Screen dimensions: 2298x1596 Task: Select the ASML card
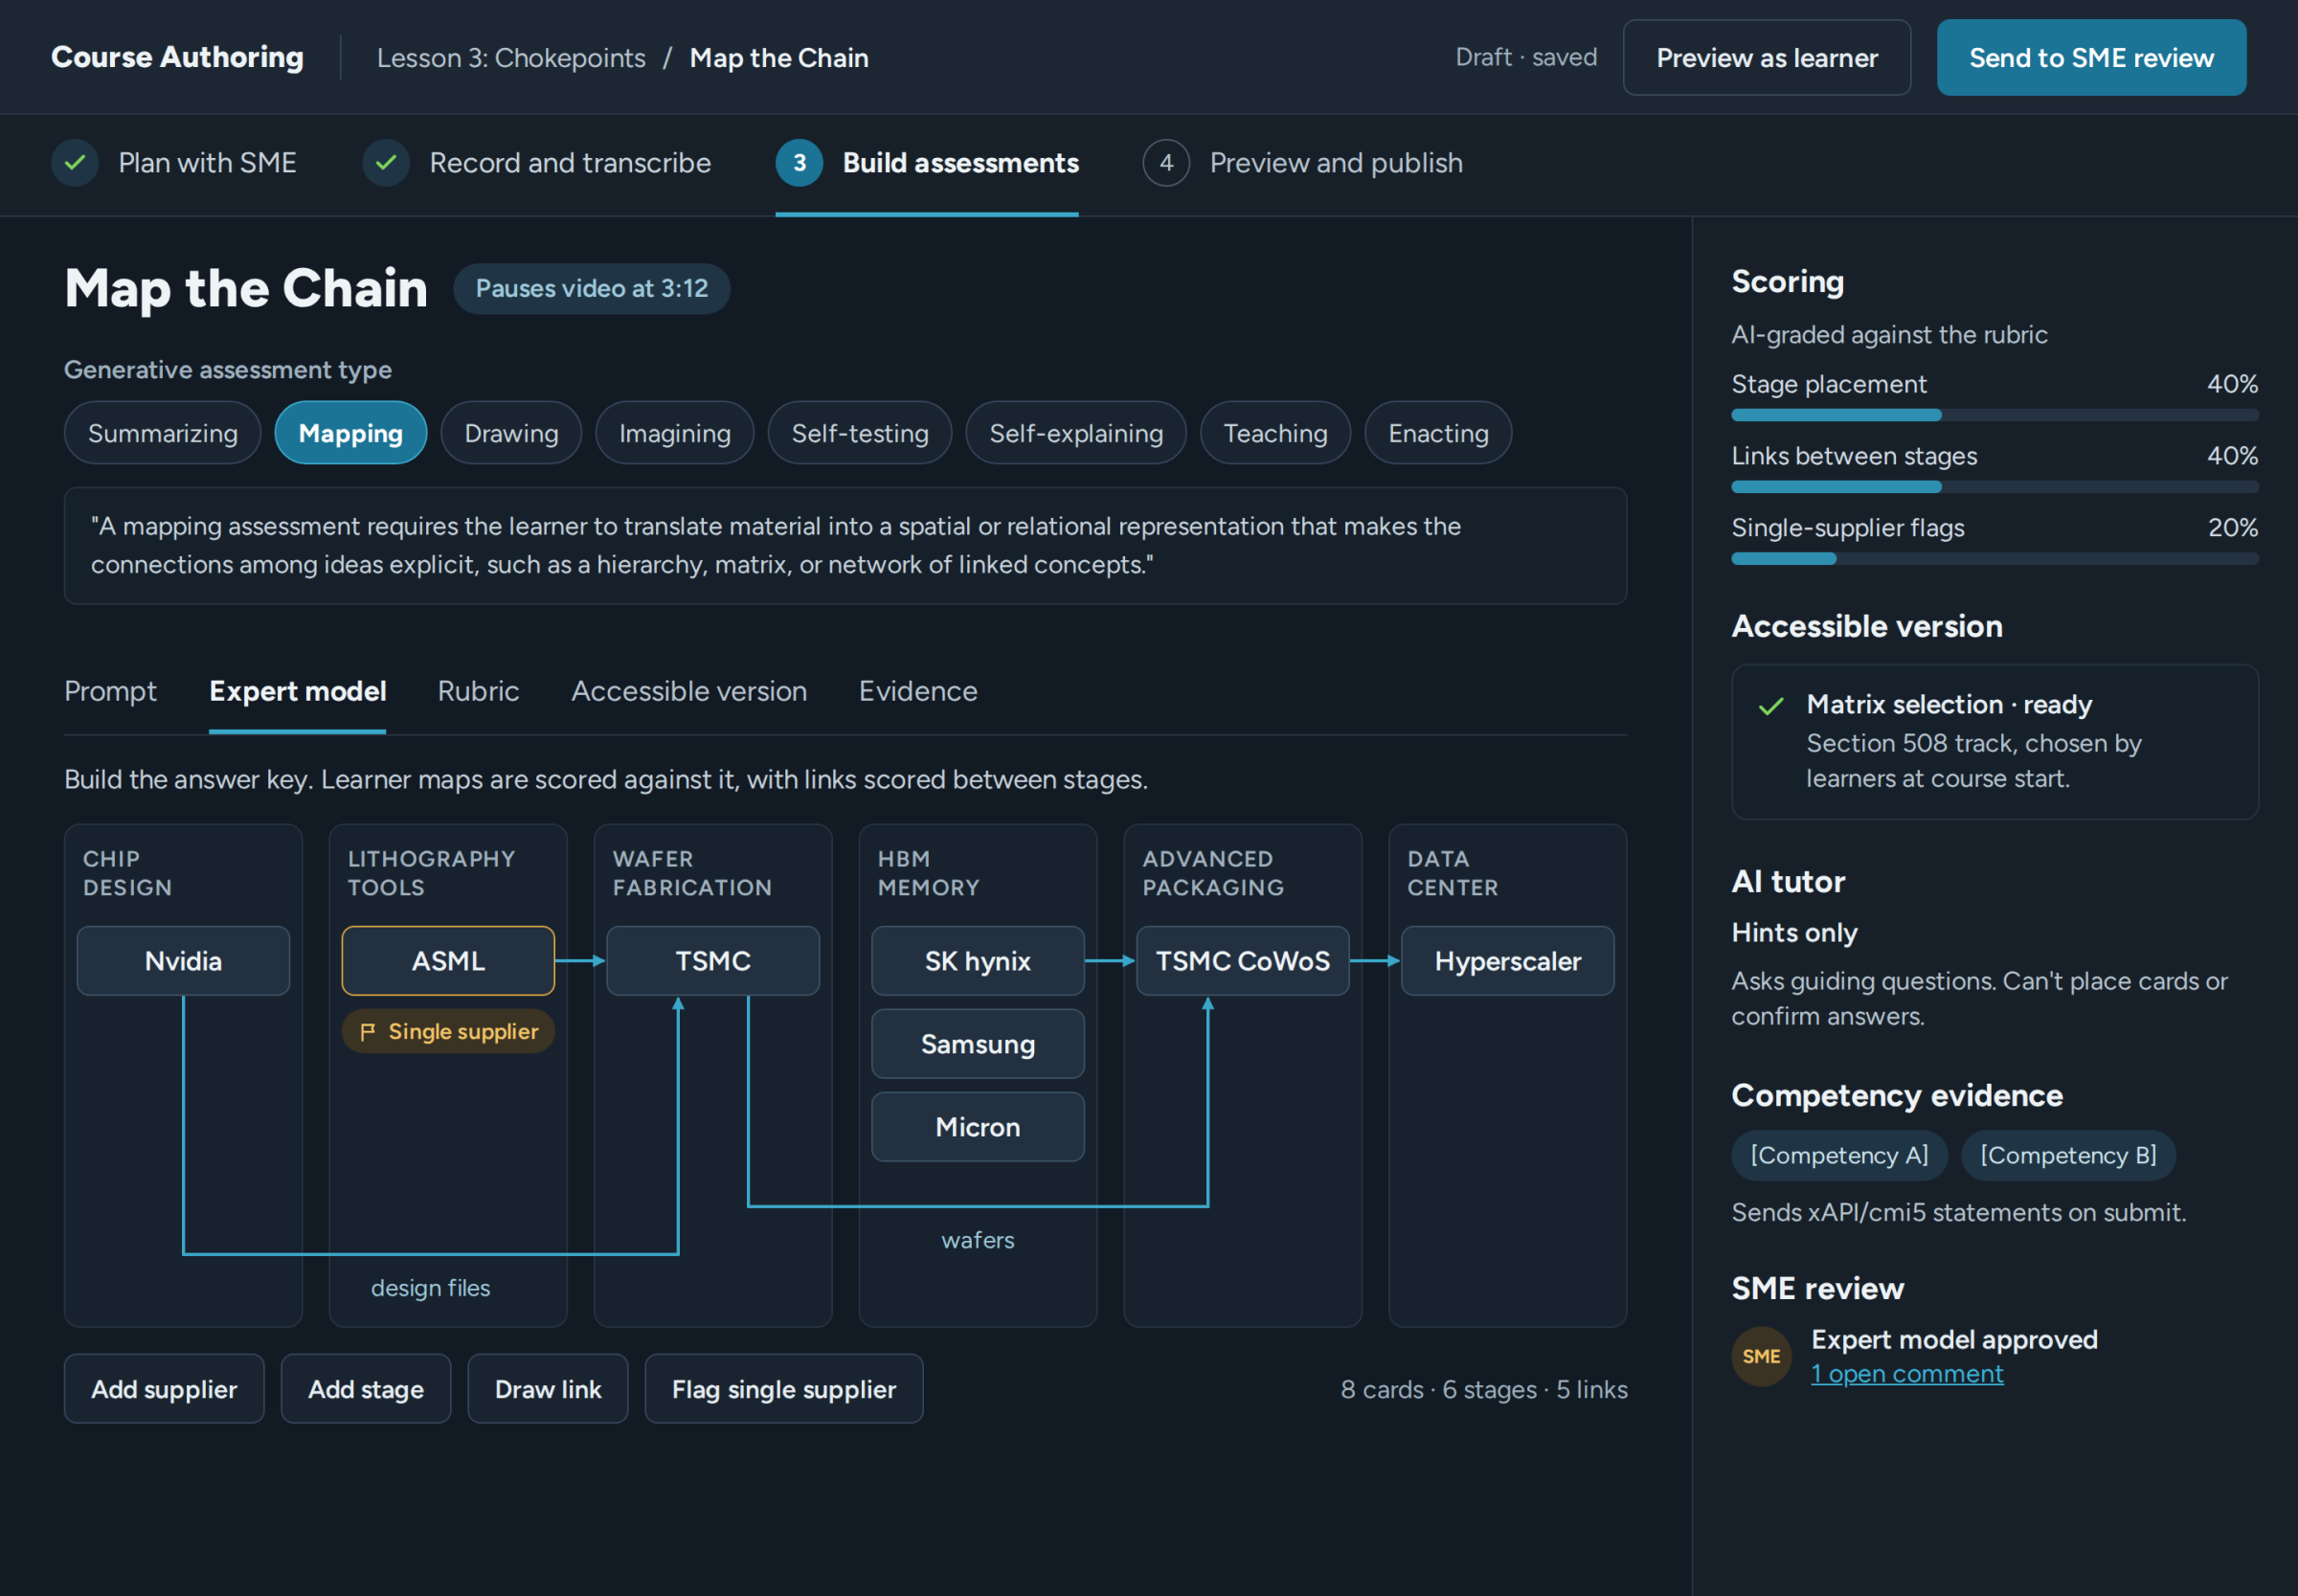tap(448, 961)
